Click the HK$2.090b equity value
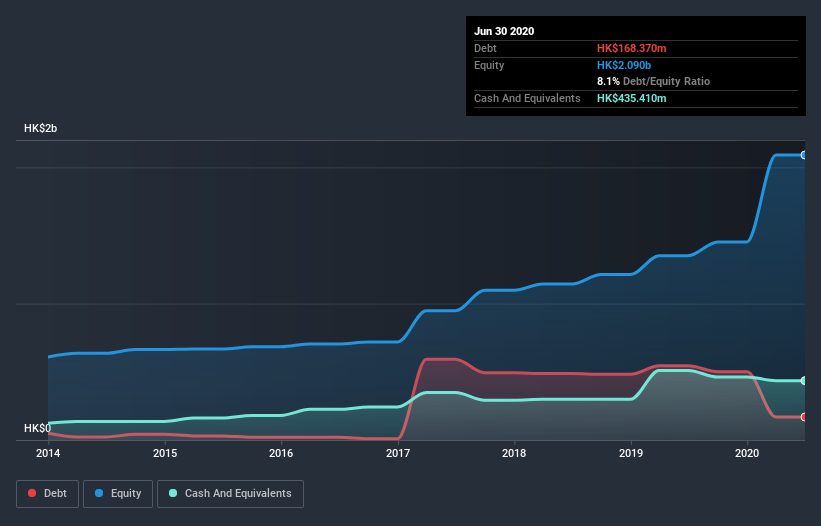This screenshot has width=821, height=526. tap(624, 65)
